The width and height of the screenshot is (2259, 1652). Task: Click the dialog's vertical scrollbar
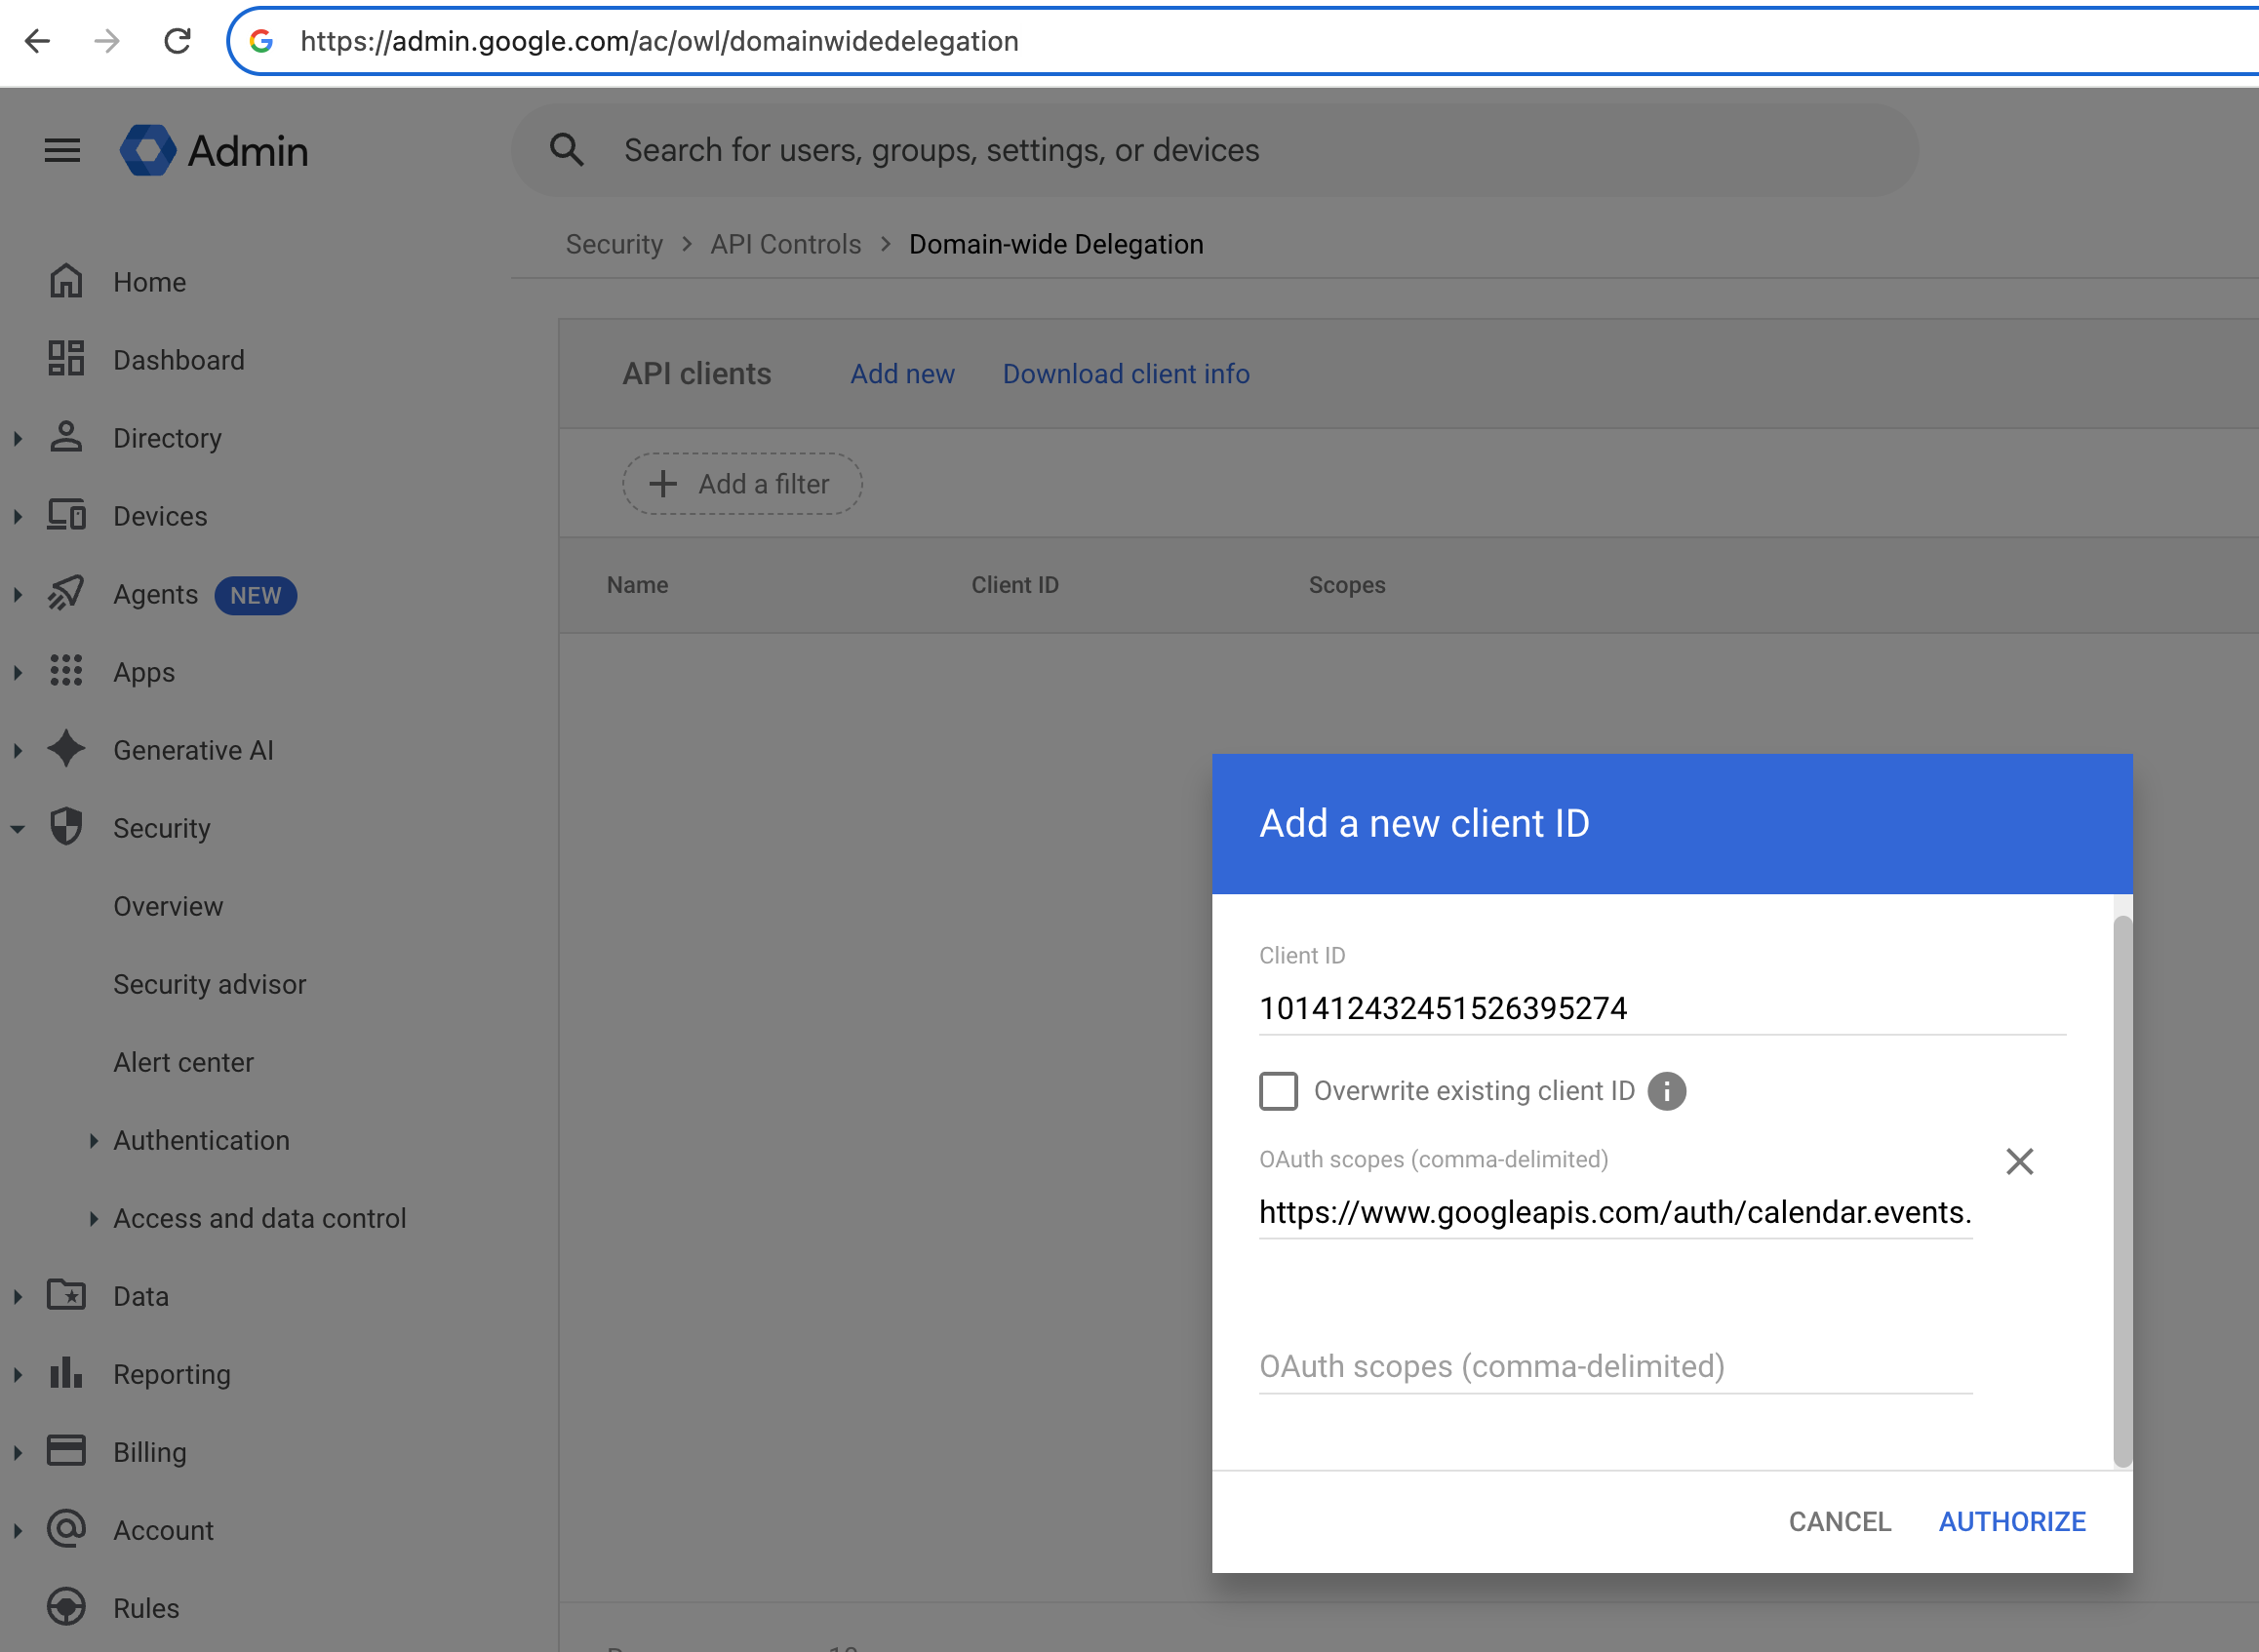point(2122,1190)
